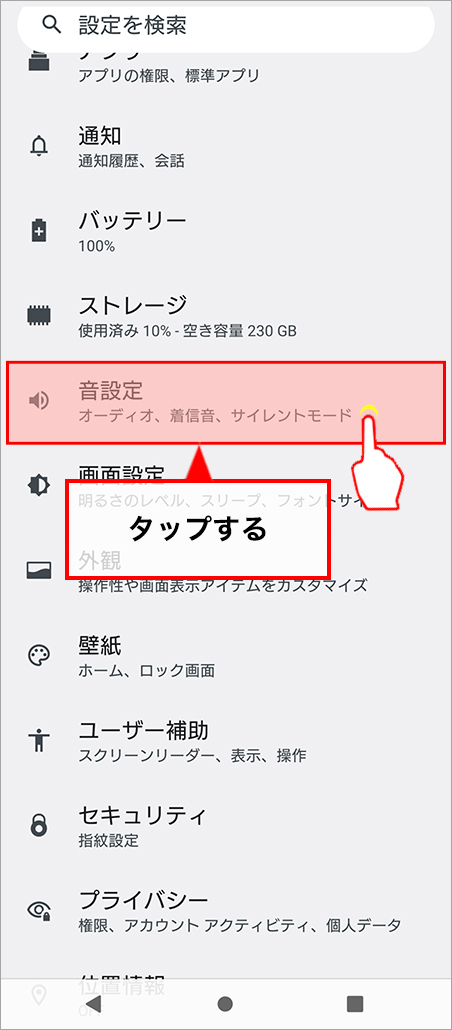Screen dimensions: 452x1030
Task: Focus the 設定を検索 search field
Action: pos(226,24)
